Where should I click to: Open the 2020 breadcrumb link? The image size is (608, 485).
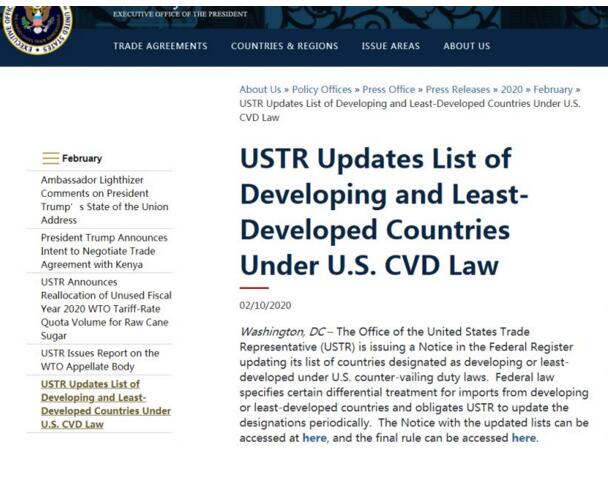pyautogui.click(x=511, y=90)
